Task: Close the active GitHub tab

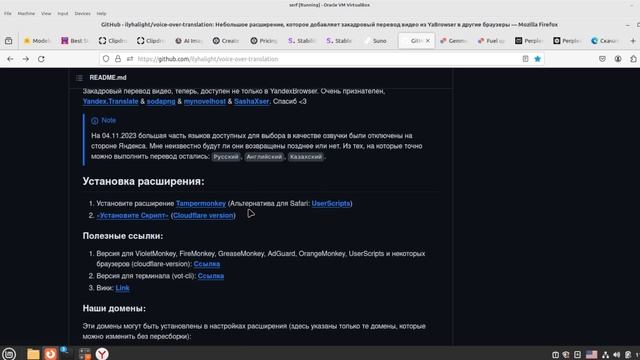Action: pos(428,41)
